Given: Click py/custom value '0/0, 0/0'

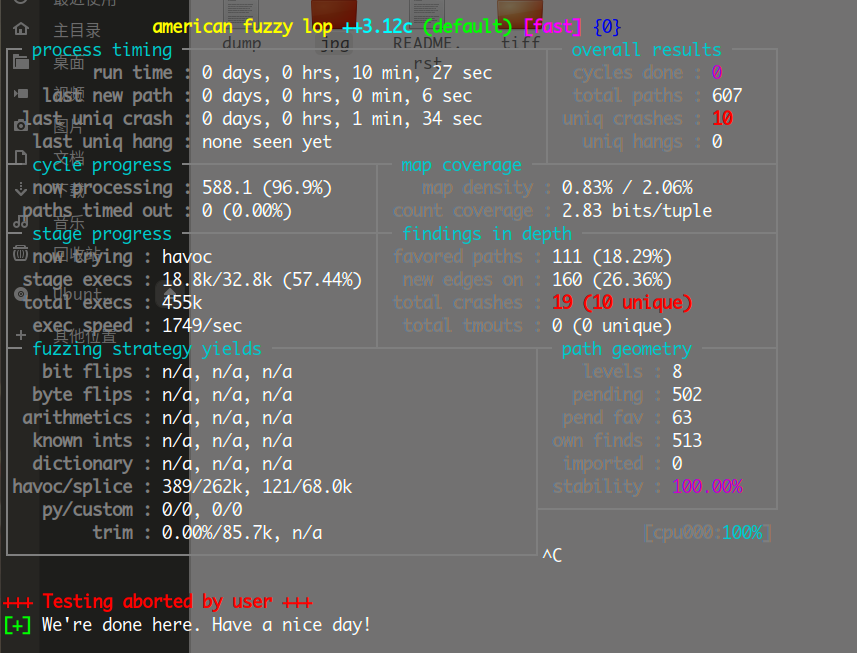Looking at the screenshot, I should (202, 510).
